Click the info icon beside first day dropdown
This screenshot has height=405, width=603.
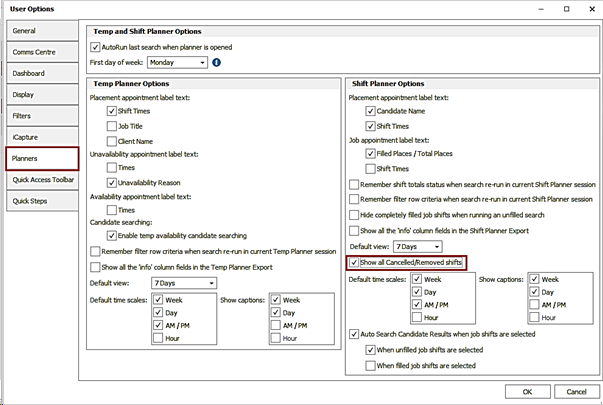pyautogui.click(x=216, y=63)
